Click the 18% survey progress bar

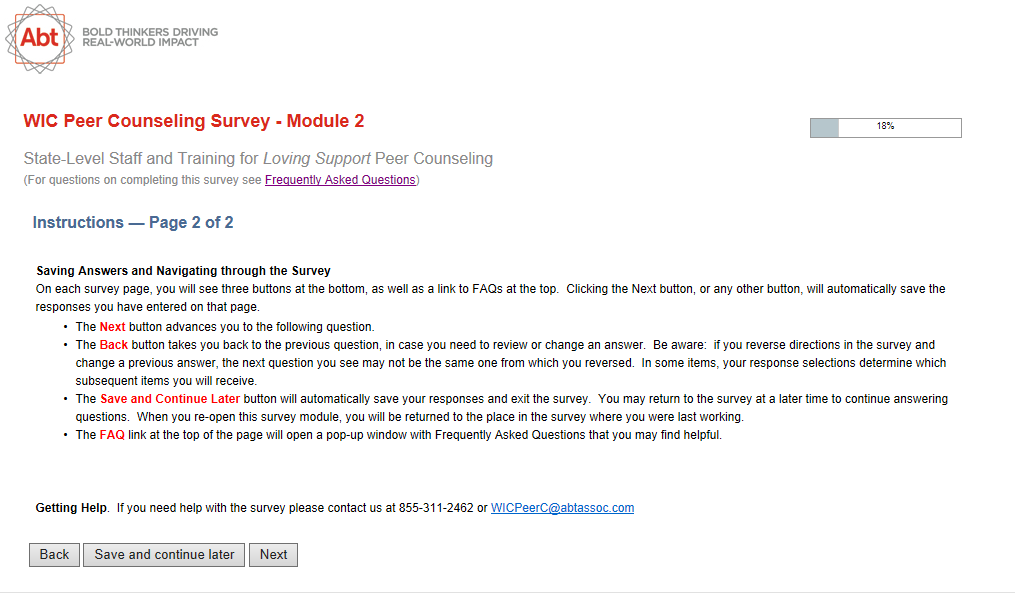[x=885, y=127]
